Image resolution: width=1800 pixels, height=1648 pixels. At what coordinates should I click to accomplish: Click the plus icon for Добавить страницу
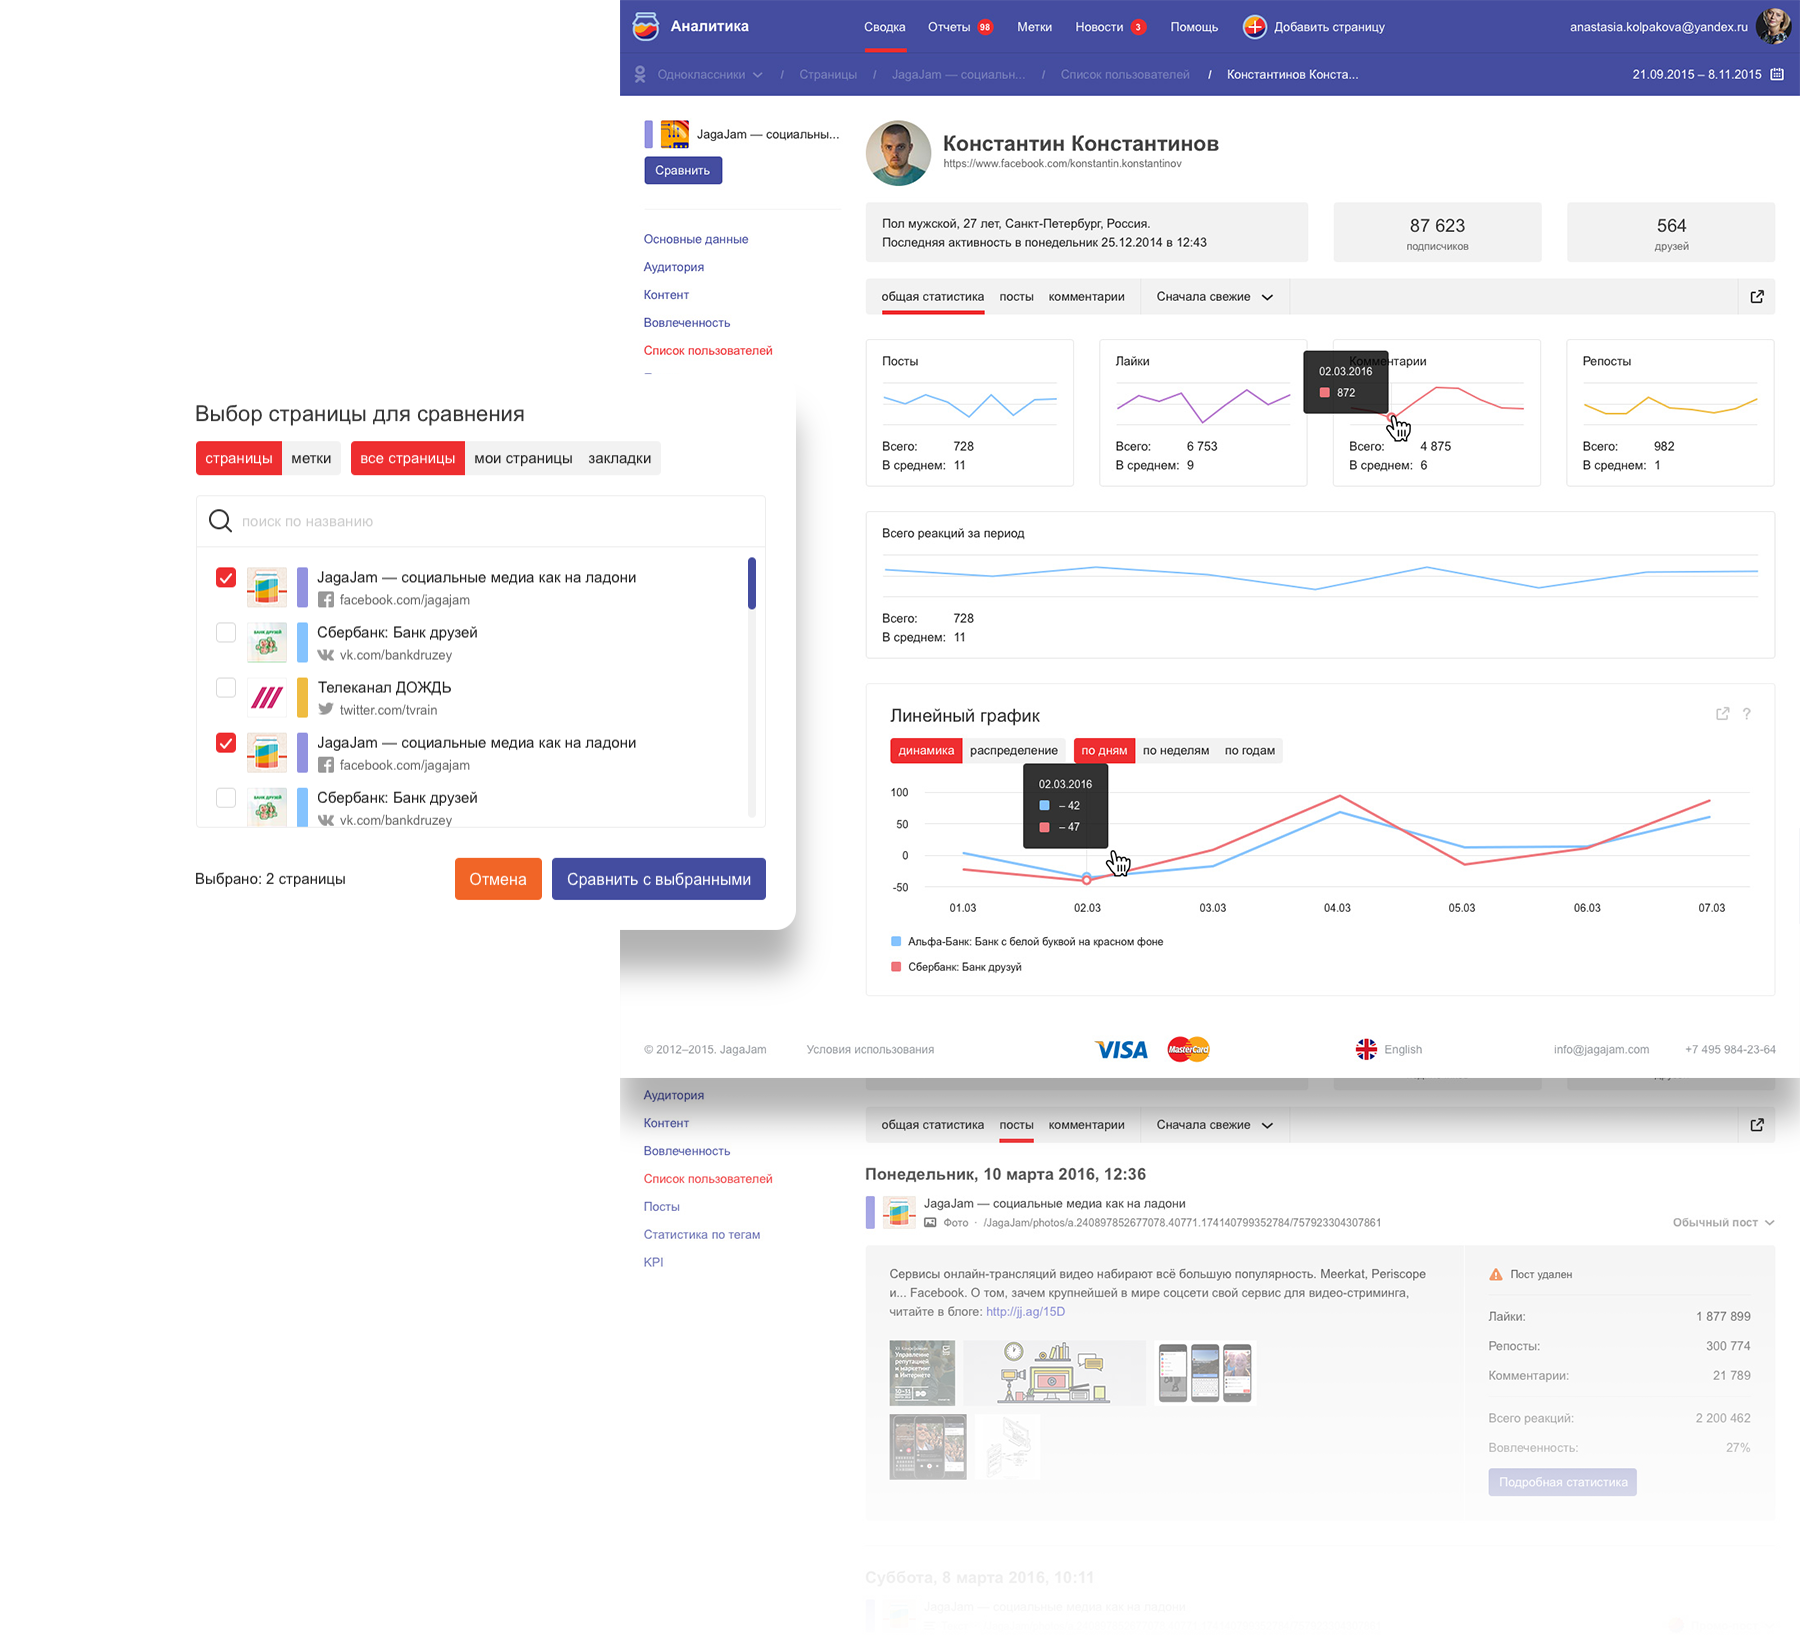1254,27
